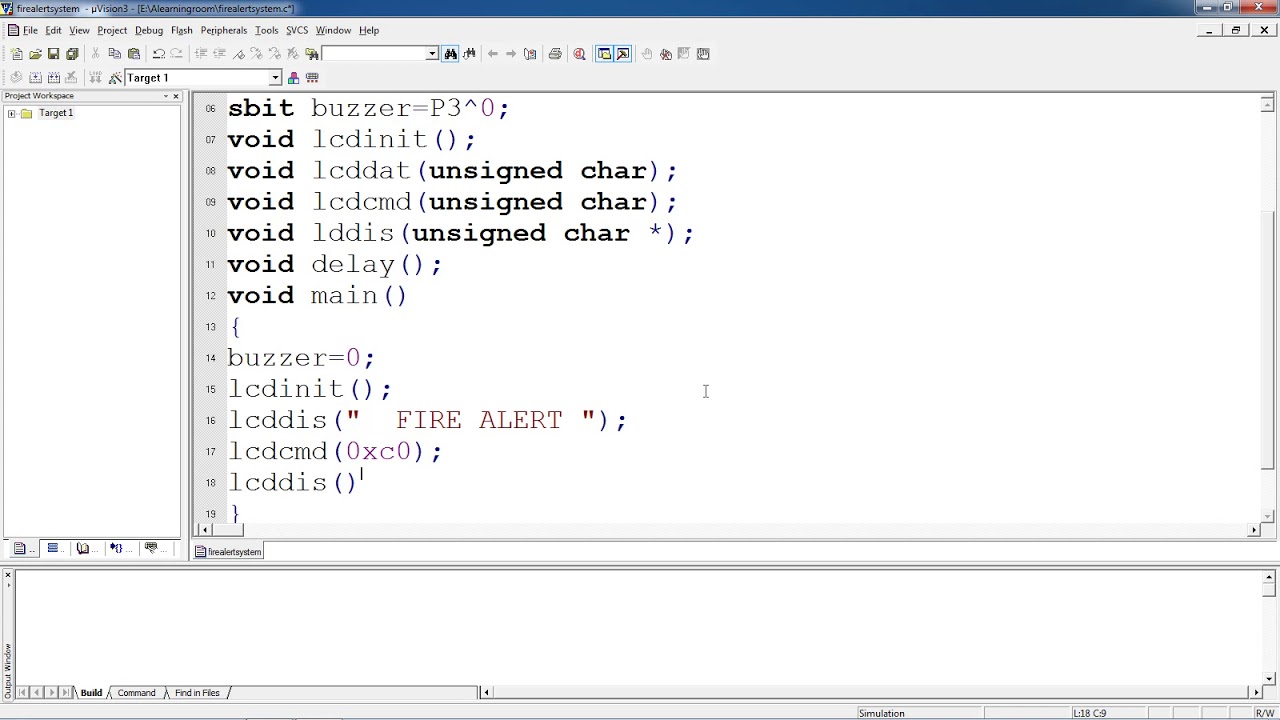Click the Build target icon
This screenshot has width=1280, height=720.
[35, 78]
